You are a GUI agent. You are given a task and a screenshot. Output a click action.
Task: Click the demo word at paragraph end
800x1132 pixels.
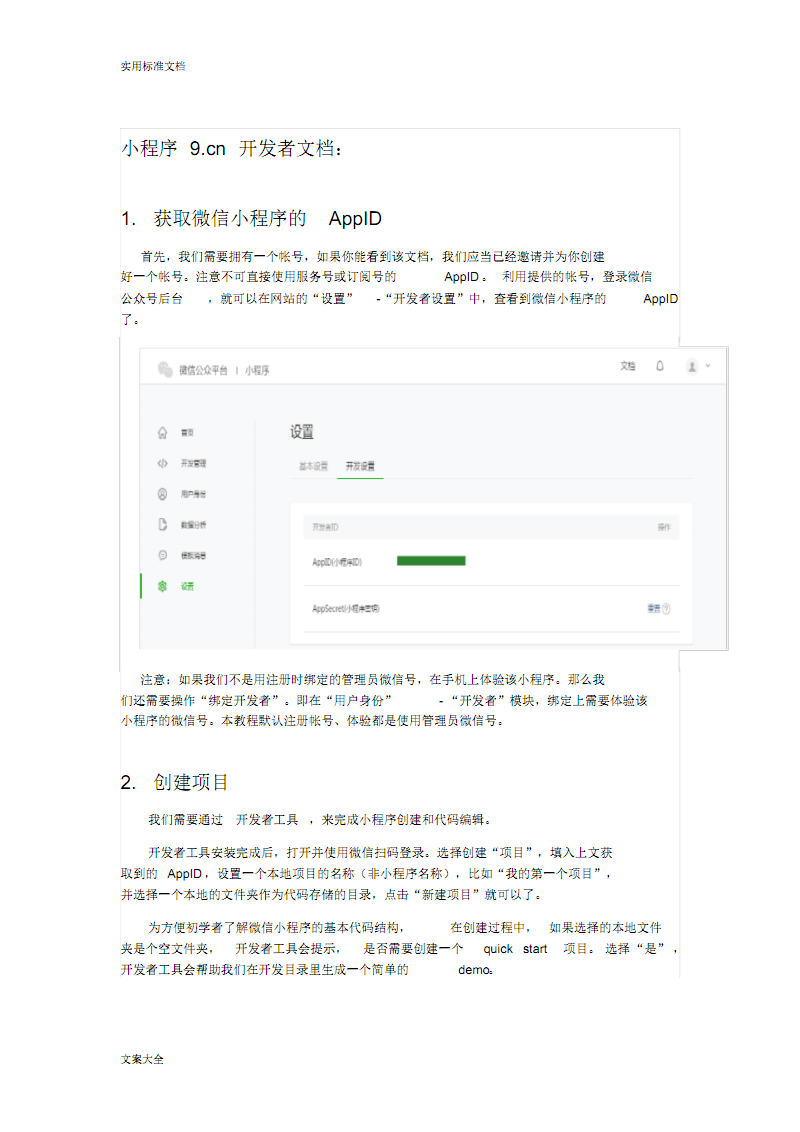pyautogui.click(x=474, y=970)
